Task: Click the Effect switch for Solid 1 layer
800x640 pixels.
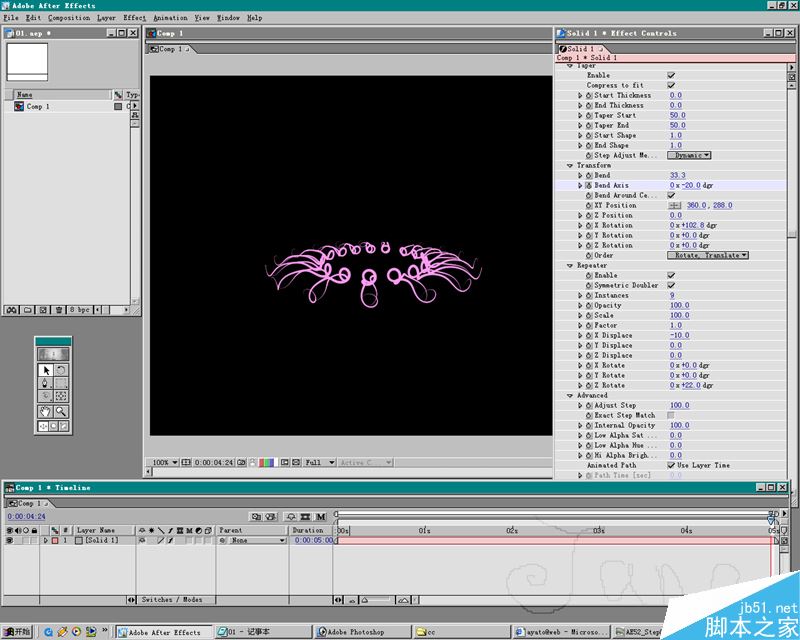Action: click(170, 540)
